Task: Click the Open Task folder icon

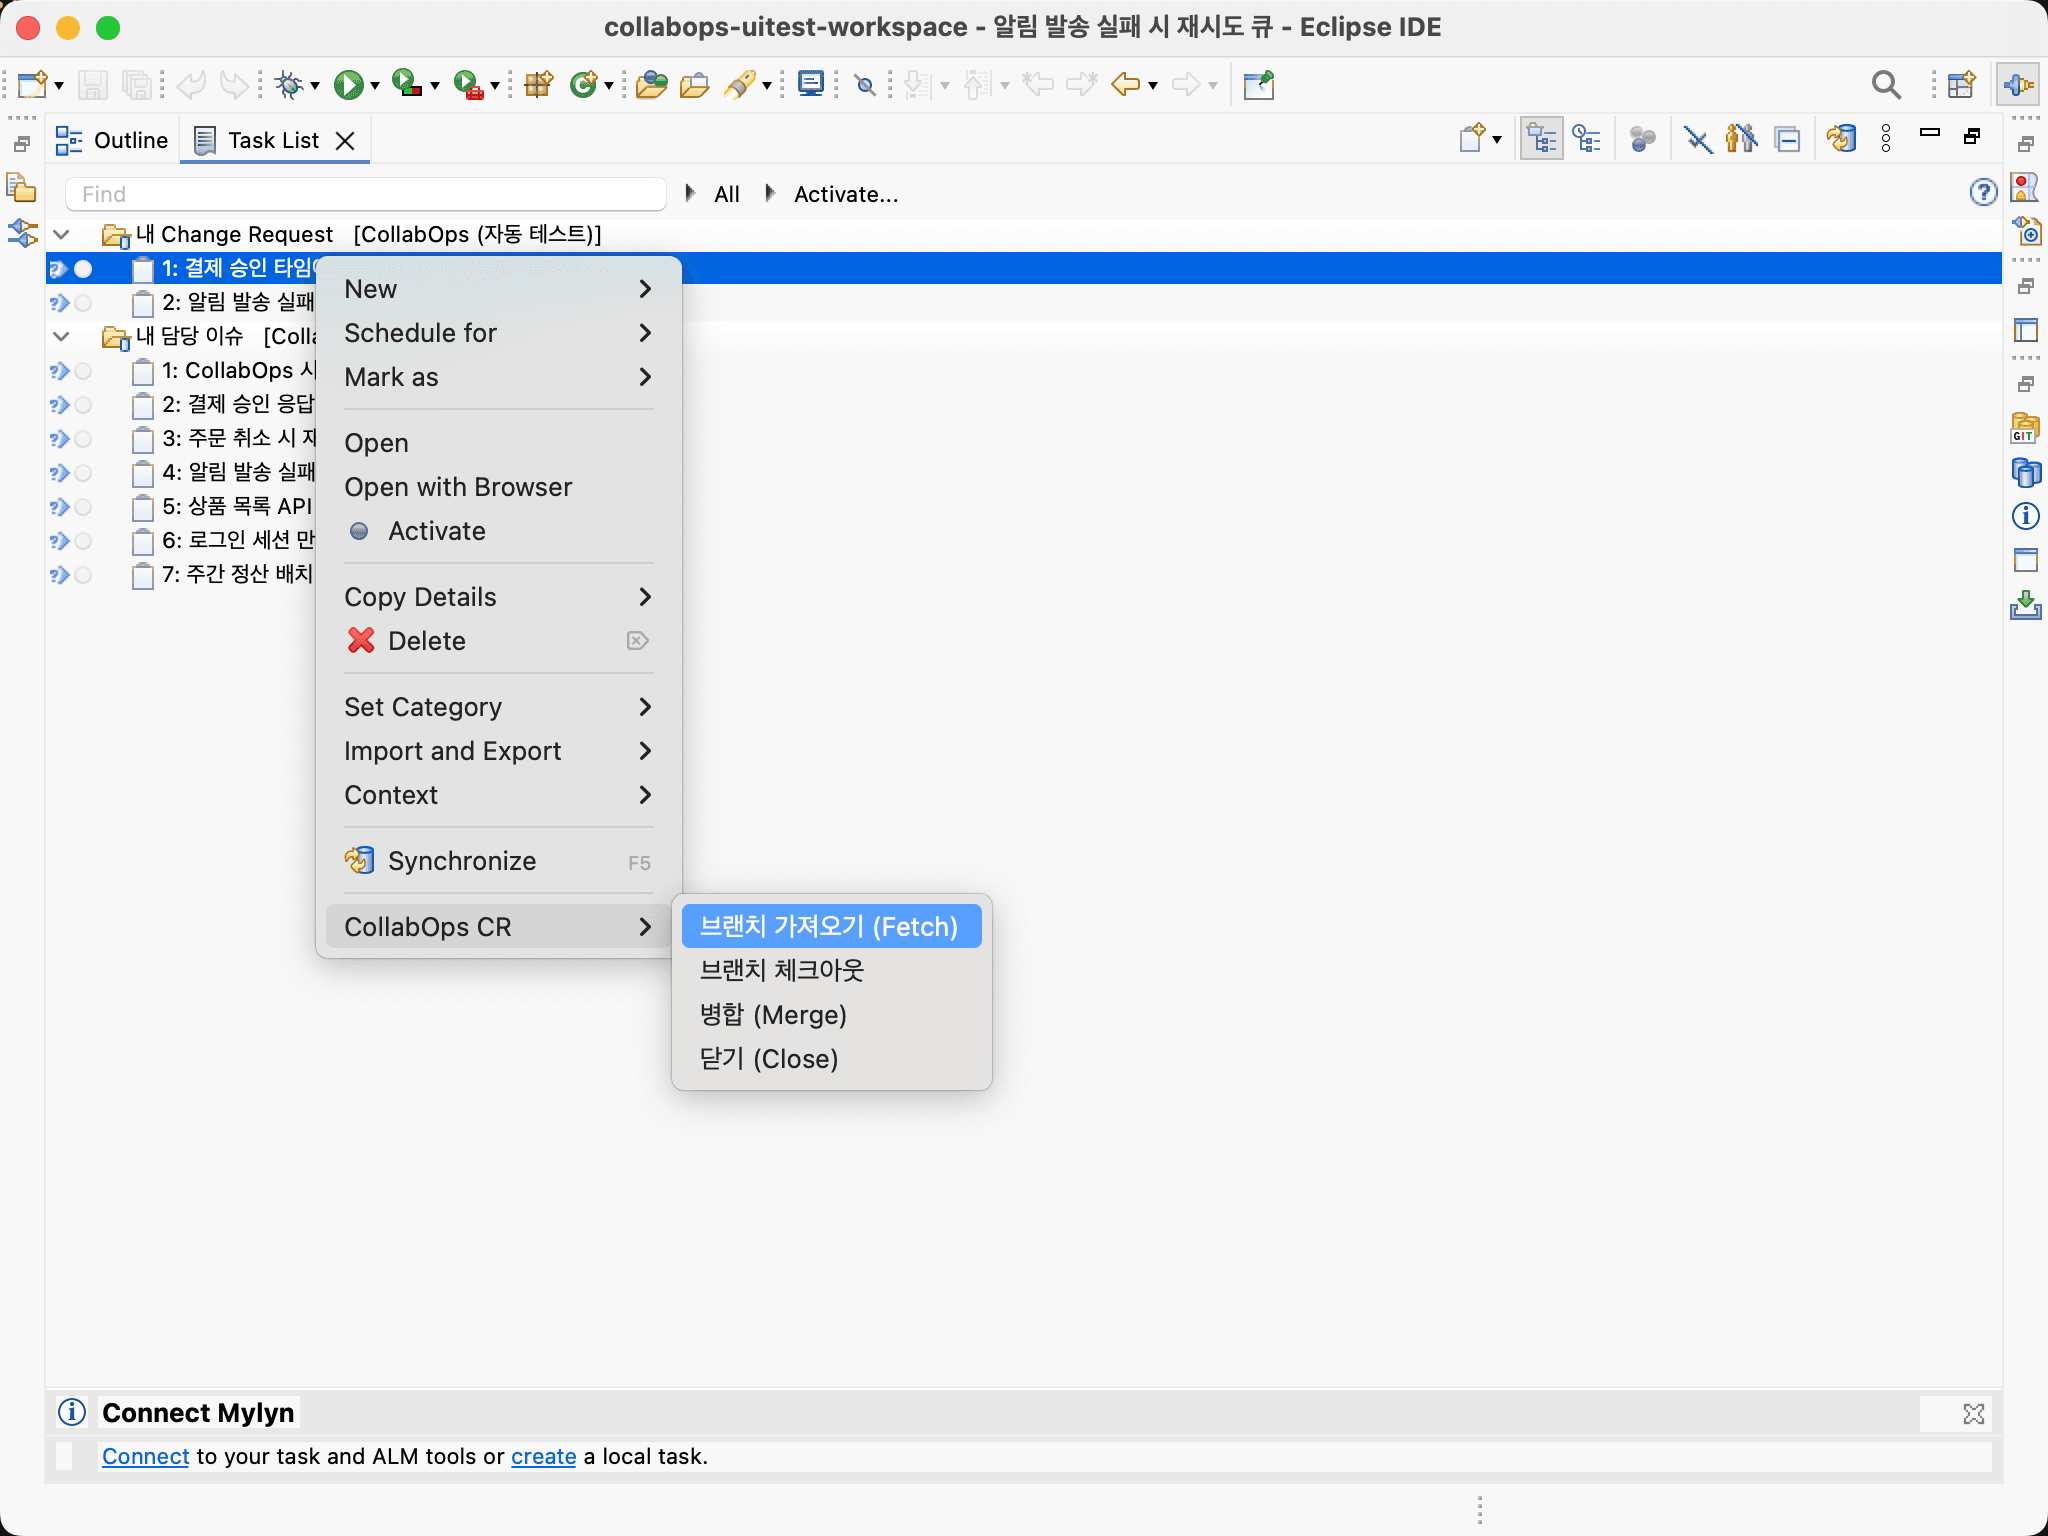Action: click(x=695, y=85)
